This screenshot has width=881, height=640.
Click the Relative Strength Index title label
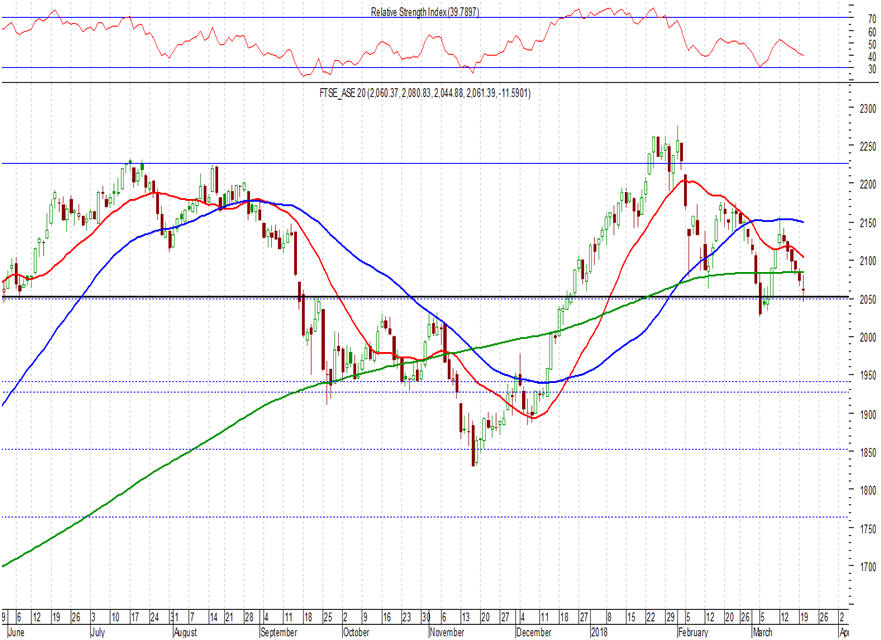tap(425, 12)
